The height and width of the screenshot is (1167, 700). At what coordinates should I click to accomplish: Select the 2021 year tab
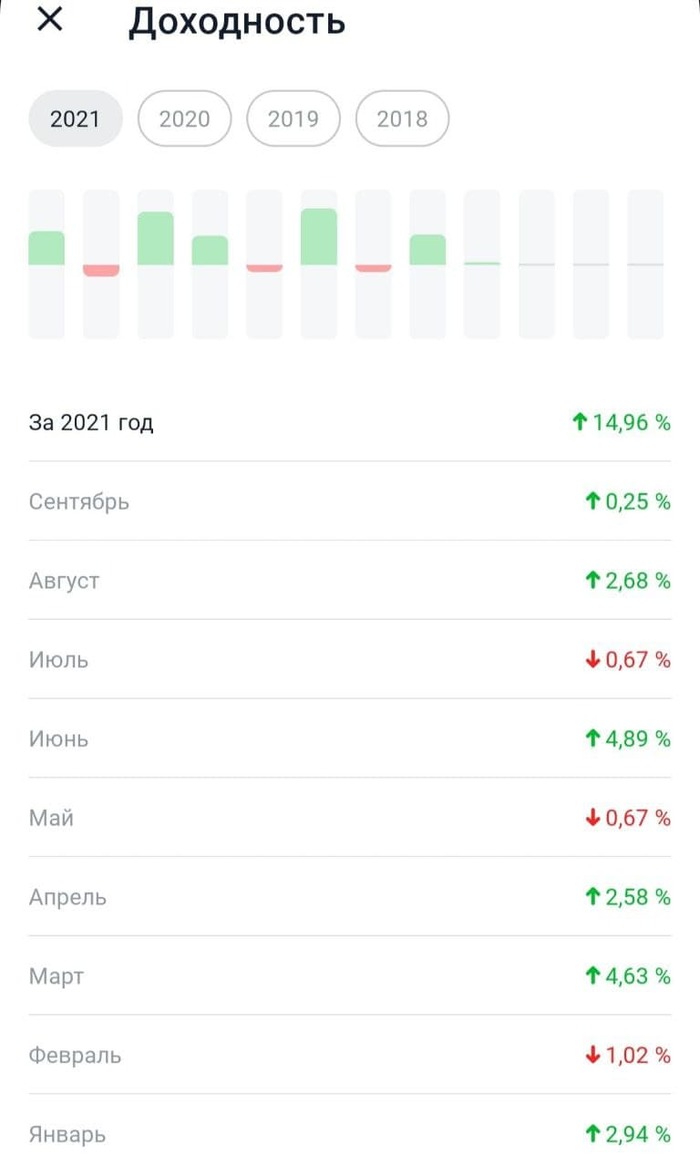click(75, 119)
